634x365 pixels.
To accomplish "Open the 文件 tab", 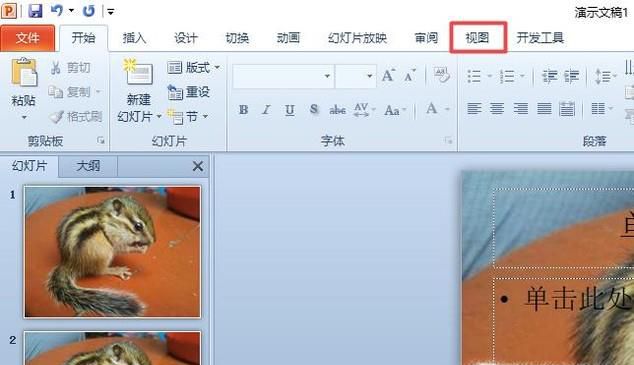I will 27,38.
